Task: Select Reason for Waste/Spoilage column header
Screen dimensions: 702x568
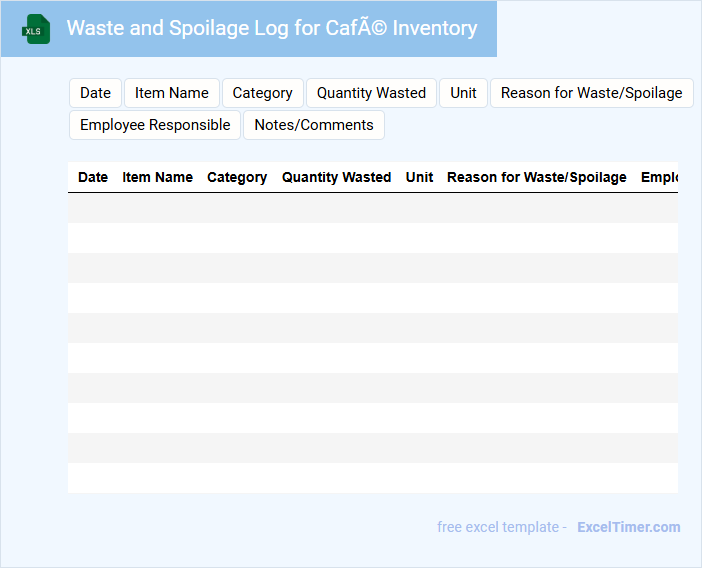Action: click(x=536, y=177)
